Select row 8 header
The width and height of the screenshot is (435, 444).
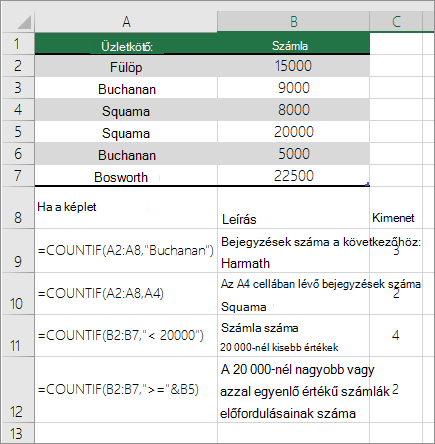(x=18, y=208)
